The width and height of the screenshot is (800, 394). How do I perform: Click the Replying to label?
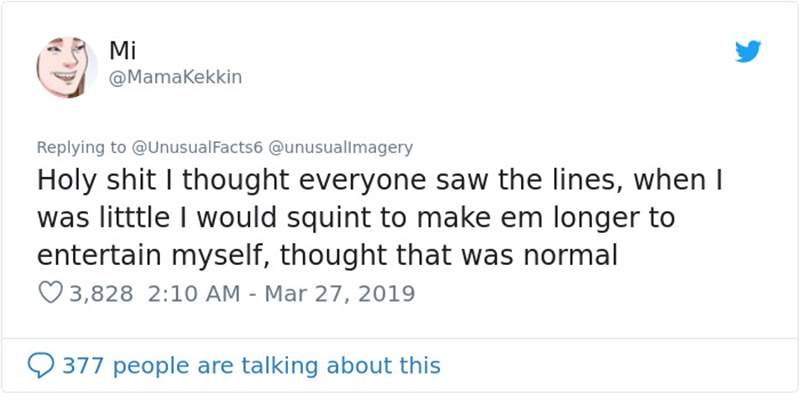81,148
